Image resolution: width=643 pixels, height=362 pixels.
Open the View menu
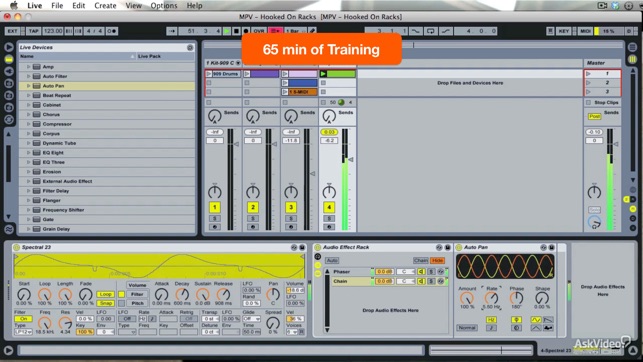[133, 6]
